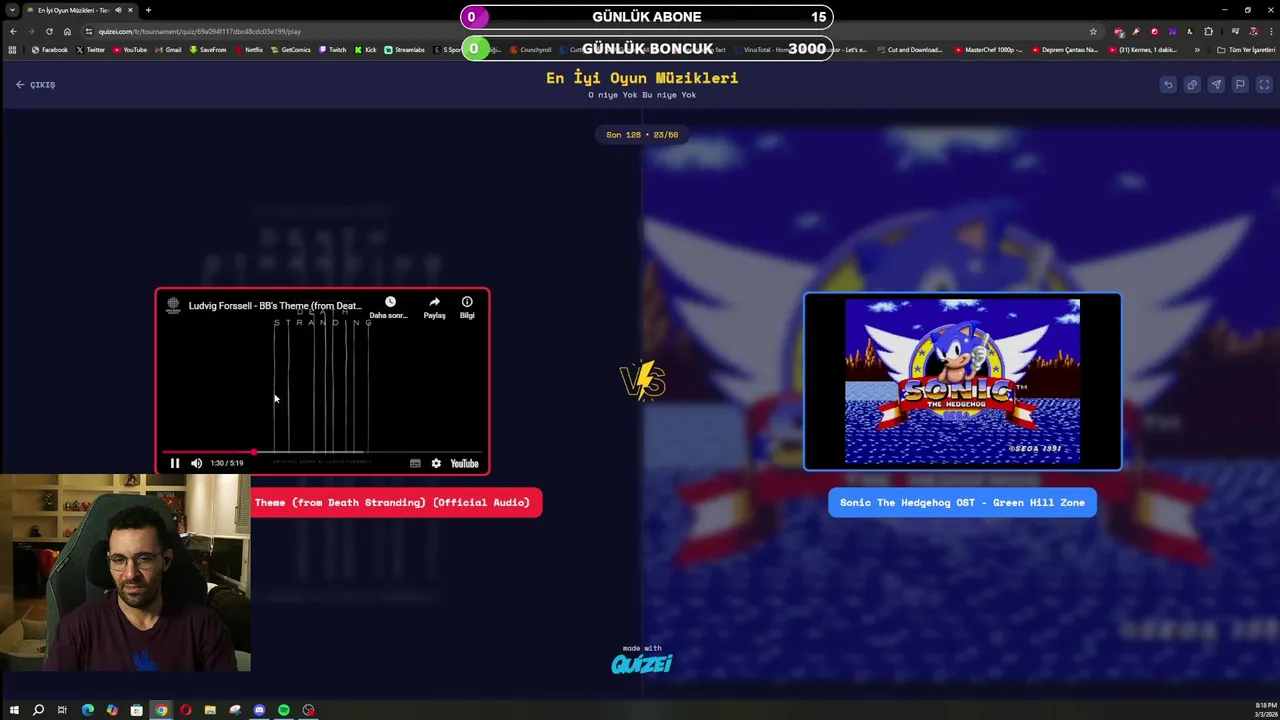
Task: Mute the YouTube player volume
Action: pos(197,463)
